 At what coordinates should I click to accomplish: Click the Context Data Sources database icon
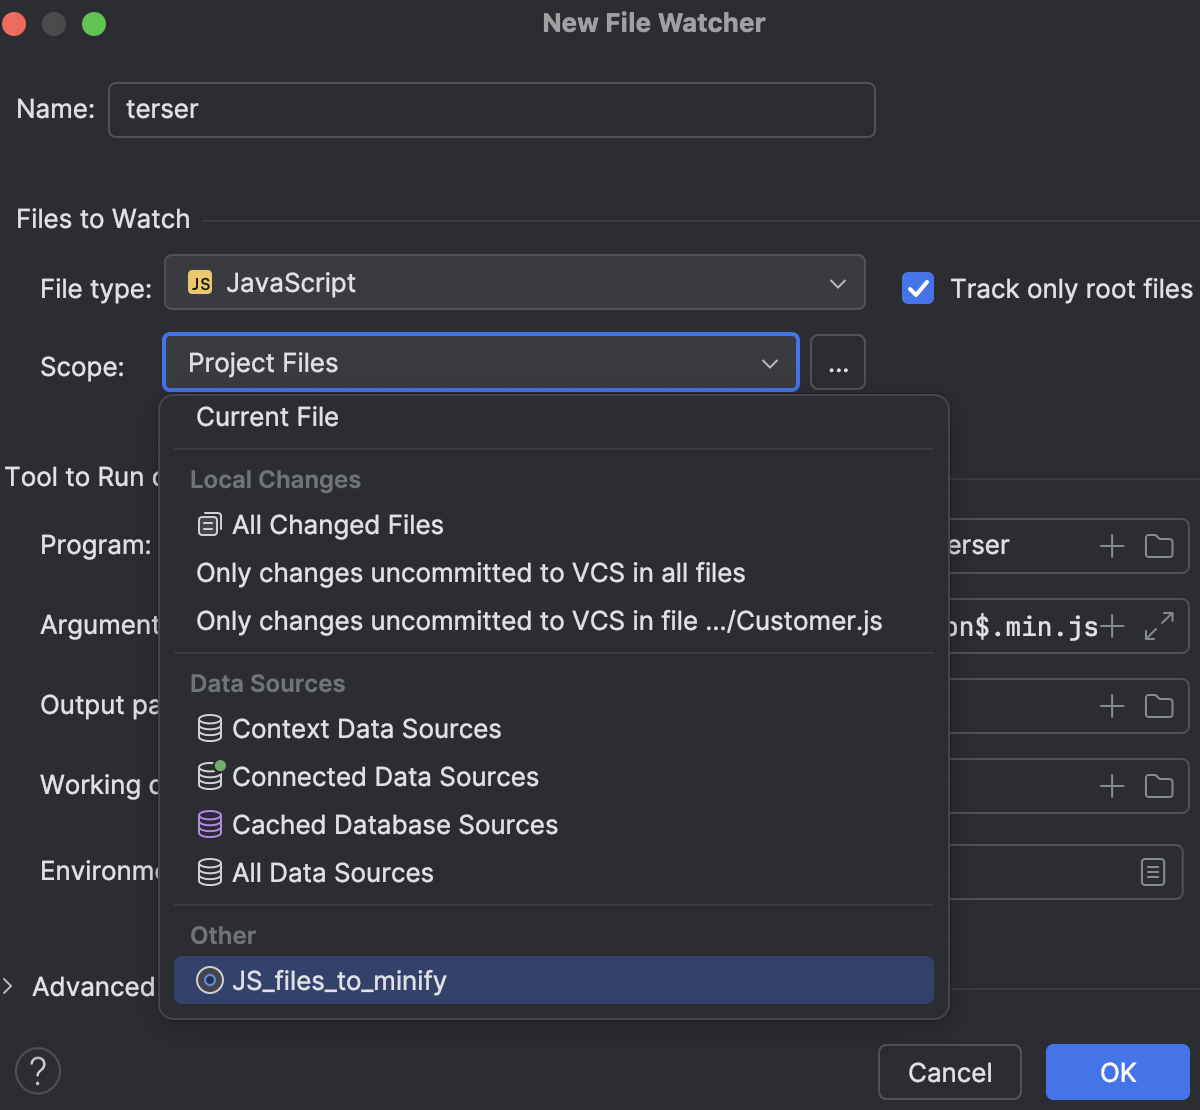click(x=210, y=729)
